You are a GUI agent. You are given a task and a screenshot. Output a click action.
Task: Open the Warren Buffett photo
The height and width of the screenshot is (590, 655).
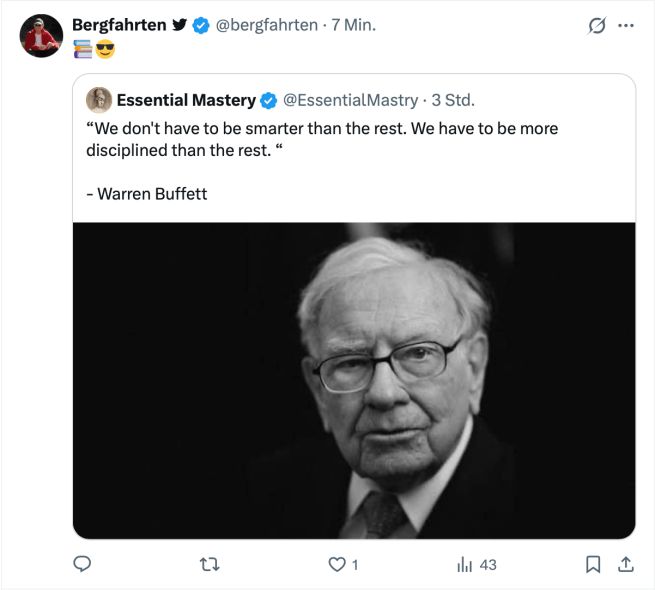[354, 380]
